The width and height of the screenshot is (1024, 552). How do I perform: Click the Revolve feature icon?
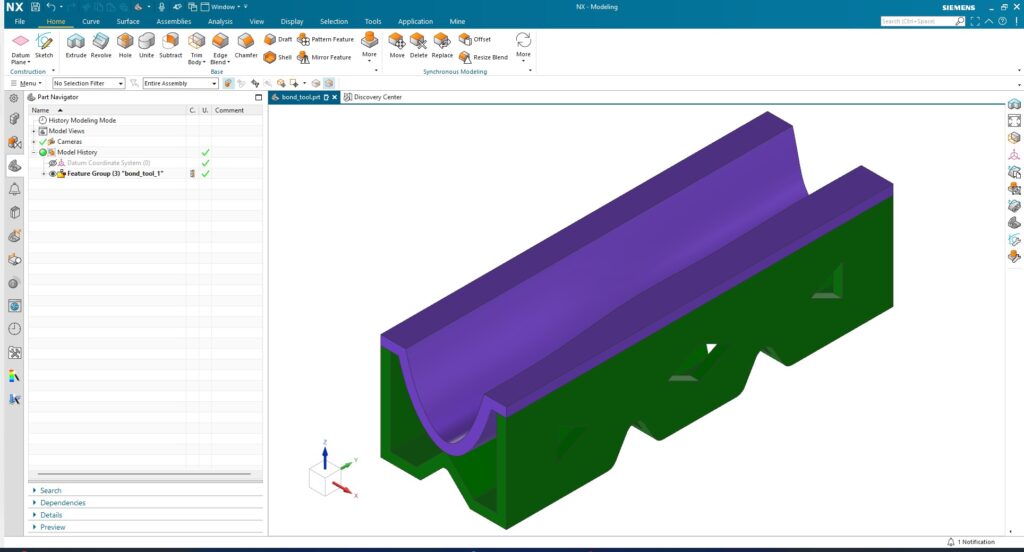[x=101, y=44]
